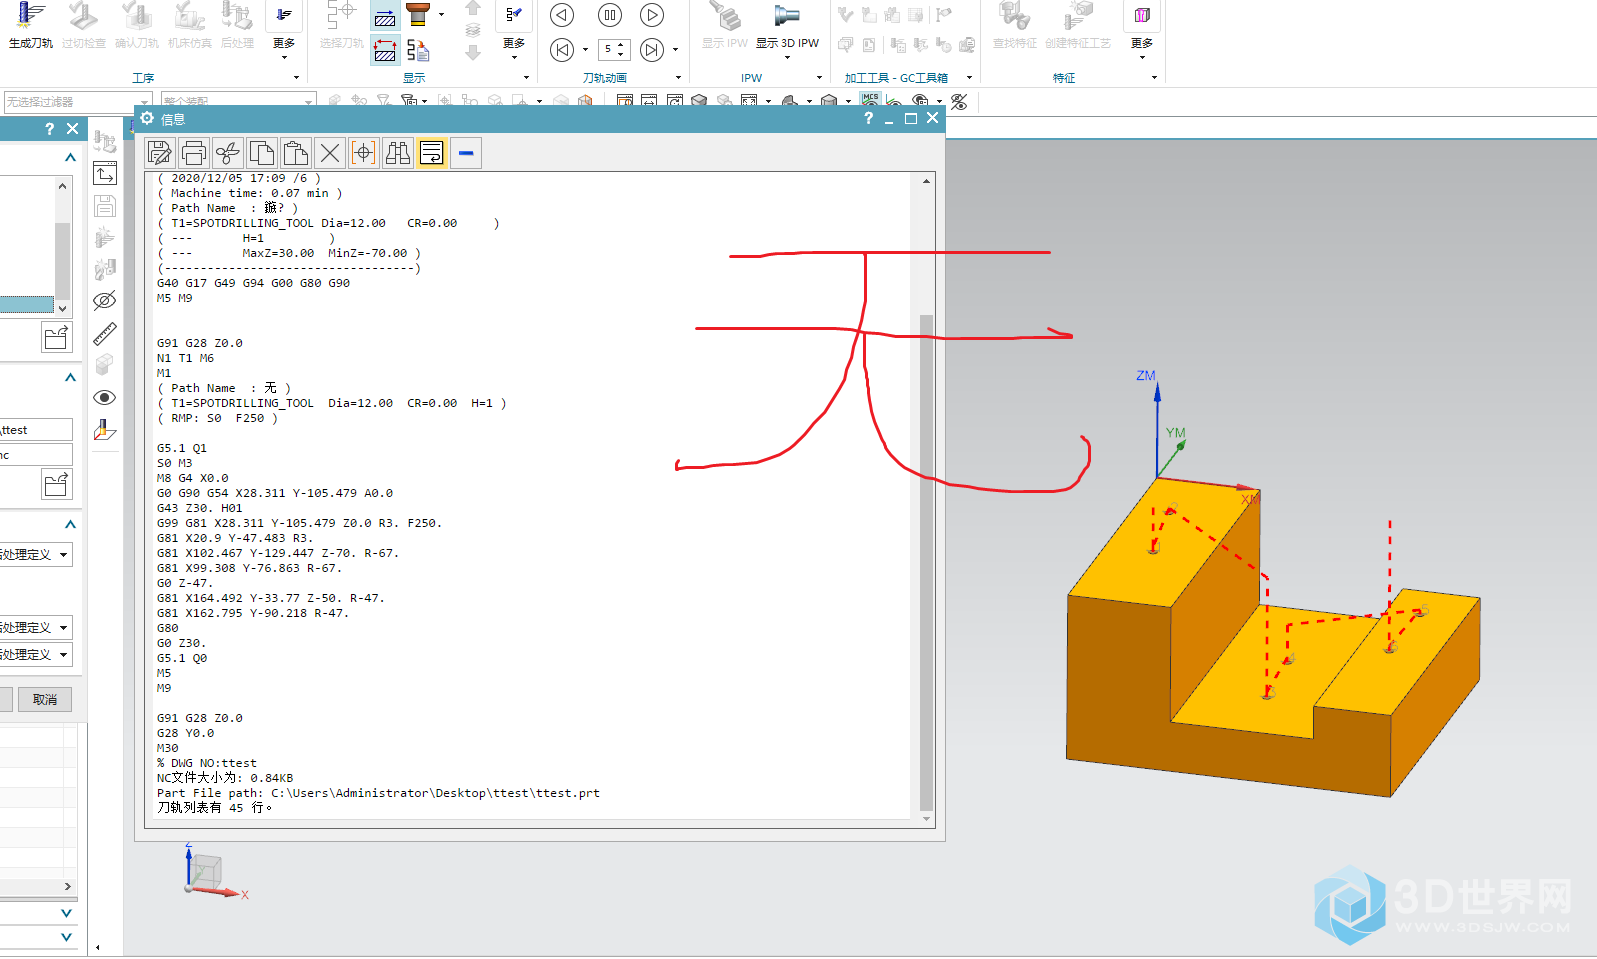
Task: Click the IPW group label
Action: pyautogui.click(x=751, y=78)
